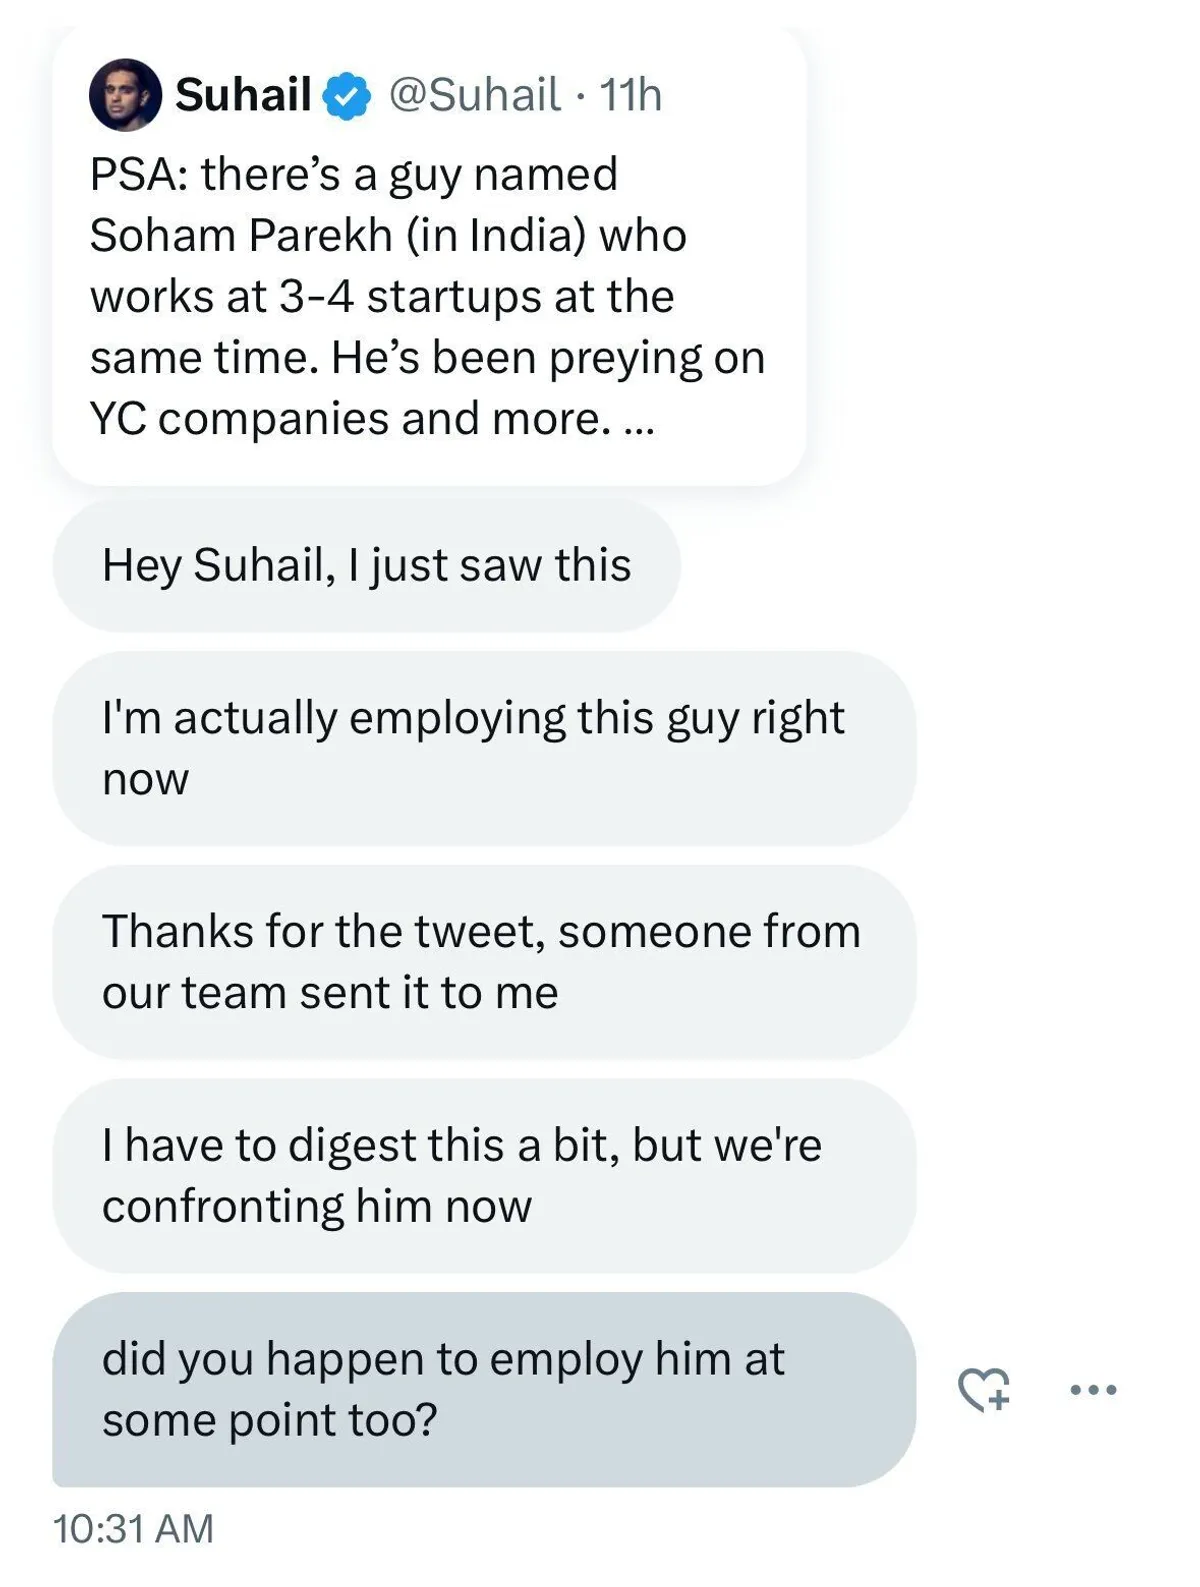Select the 'I'm actually employing this guy' message

473,748
